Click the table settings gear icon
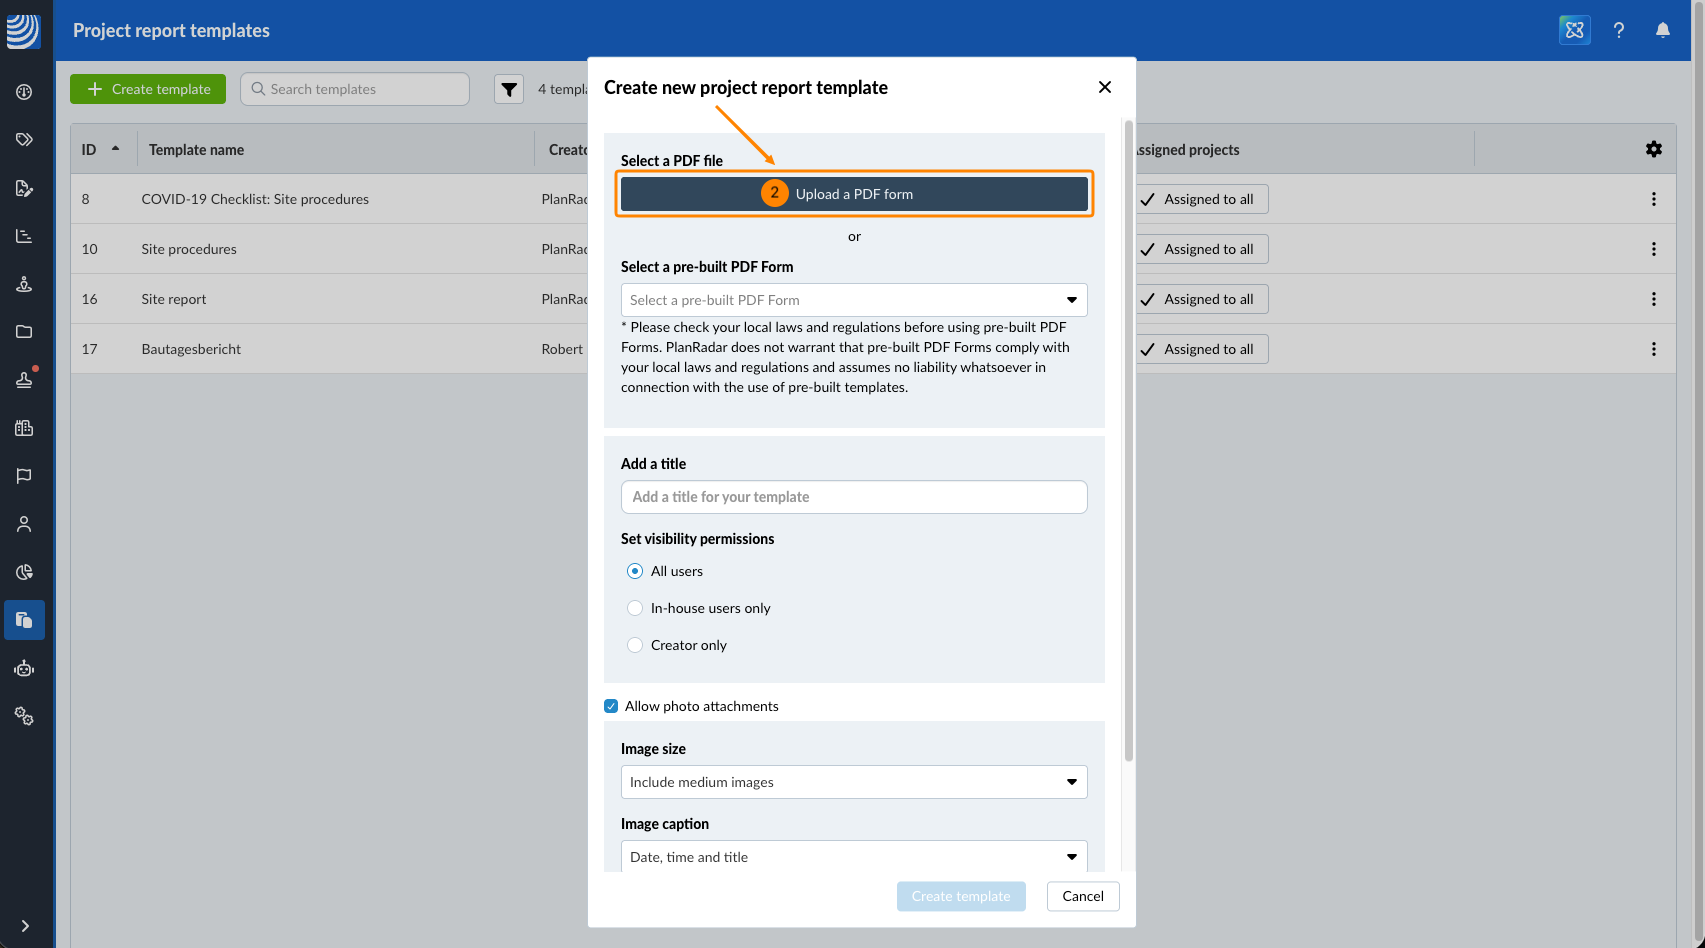Image resolution: width=1705 pixels, height=948 pixels. coord(1654,149)
